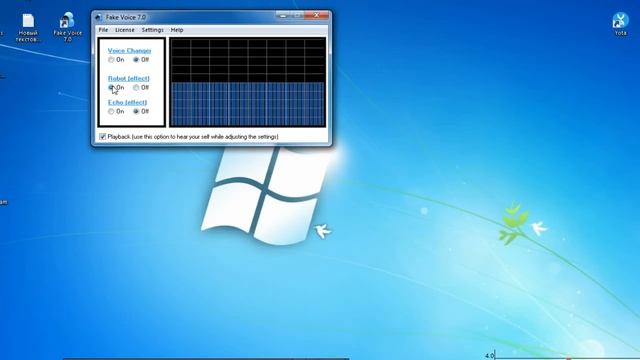
Task: Click the Fake Voice title bar app icon
Action: click(x=98, y=18)
